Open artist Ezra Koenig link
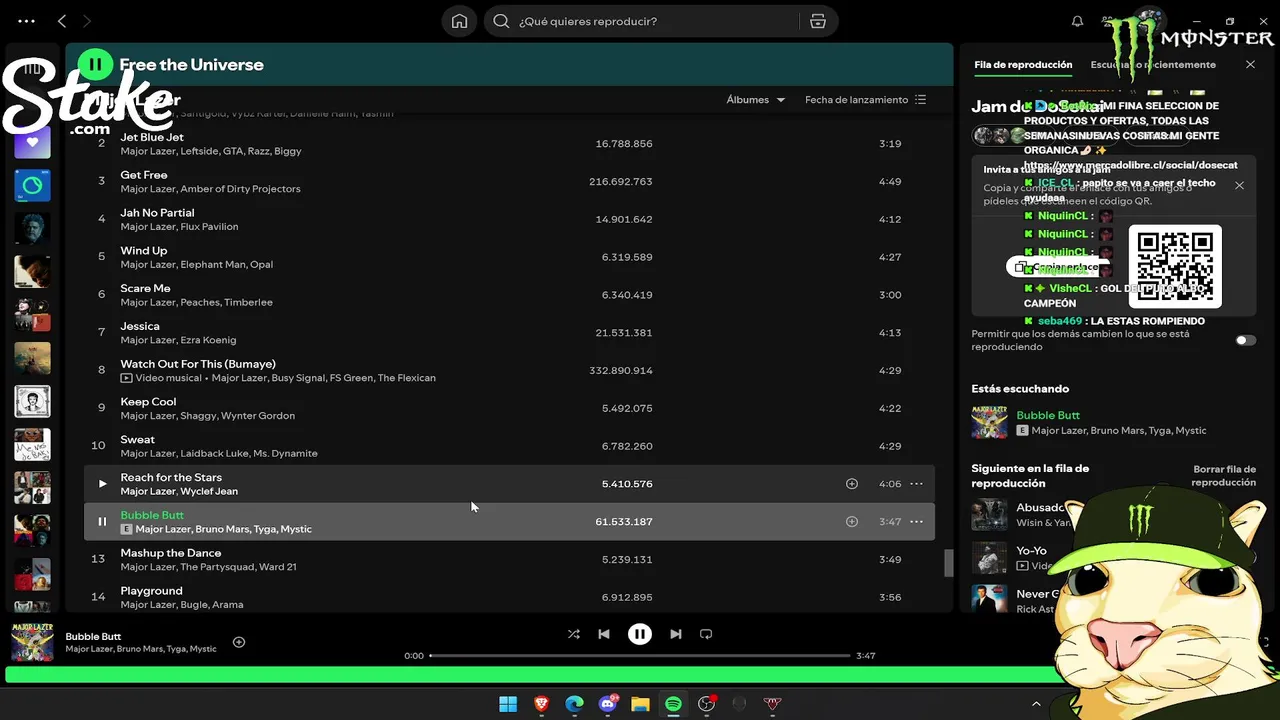The image size is (1280, 720). 208,340
